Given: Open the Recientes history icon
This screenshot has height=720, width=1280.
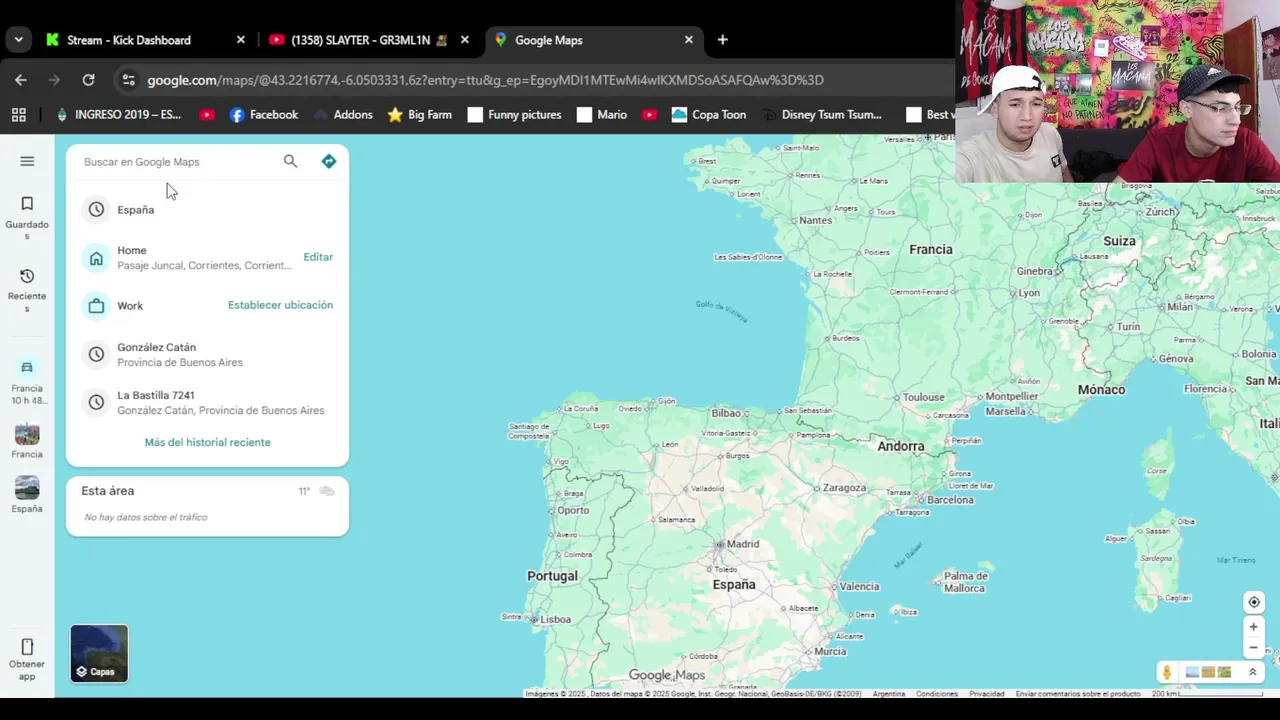Looking at the screenshot, I should (27, 276).
